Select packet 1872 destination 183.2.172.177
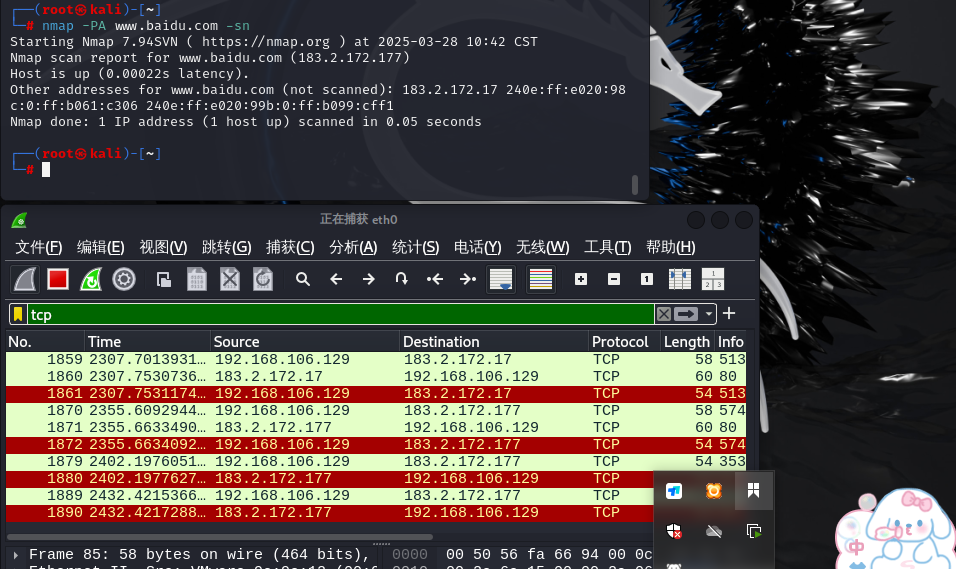The image size is (956, 569). pos(462,445)
